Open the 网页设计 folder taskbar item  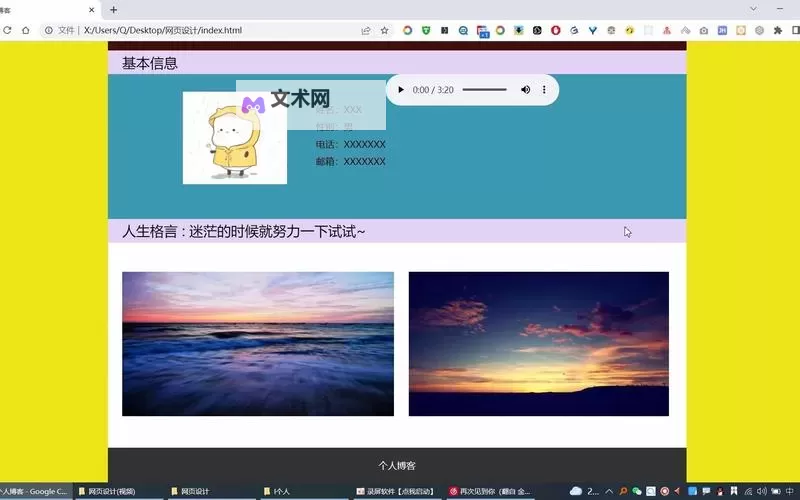(x=212, y=491)
